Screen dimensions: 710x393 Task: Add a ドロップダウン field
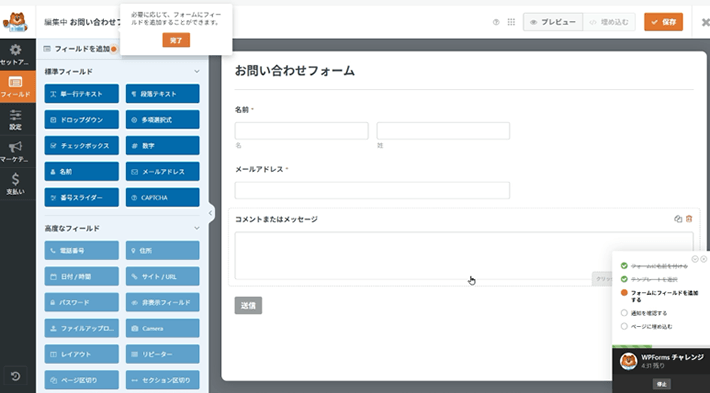[82, 120]
